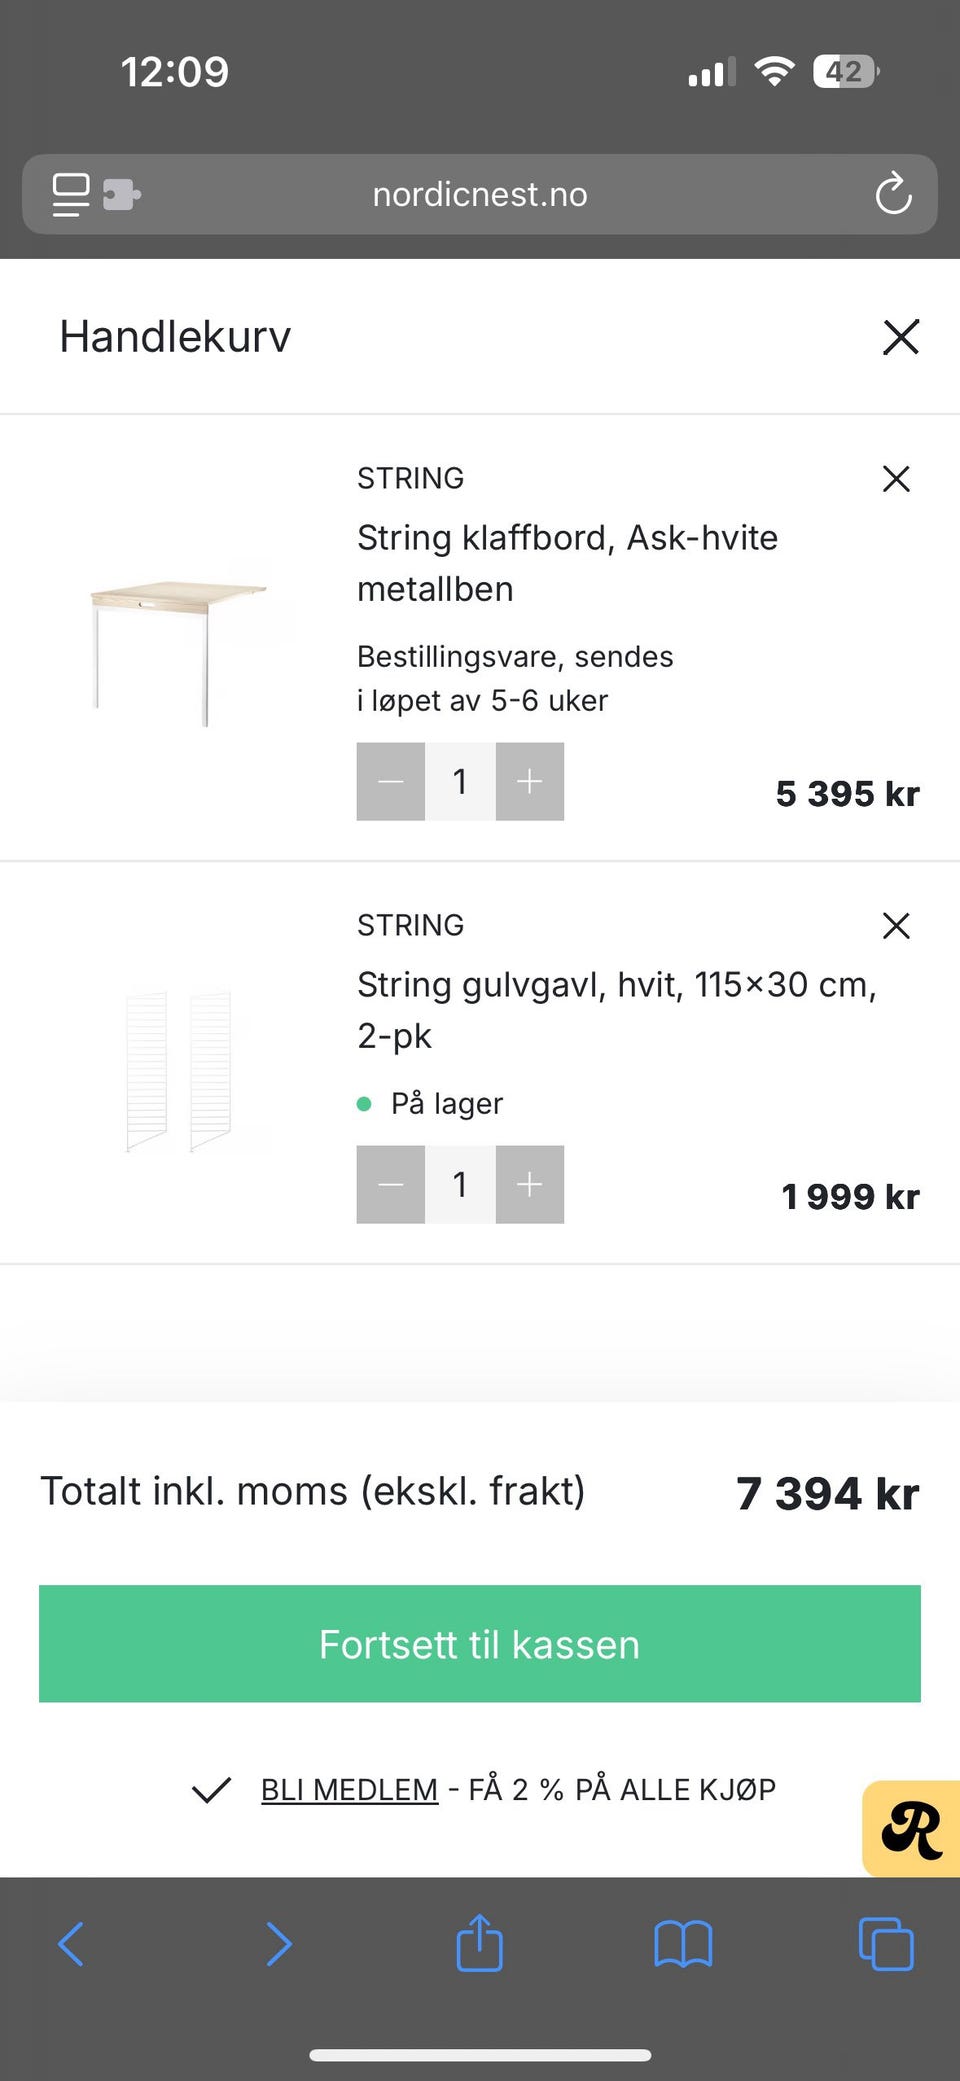The height and width of the screenshot is (2081, 960).
Task: Tap the nordicnest.no address bar
Action: tap(480, 194)
